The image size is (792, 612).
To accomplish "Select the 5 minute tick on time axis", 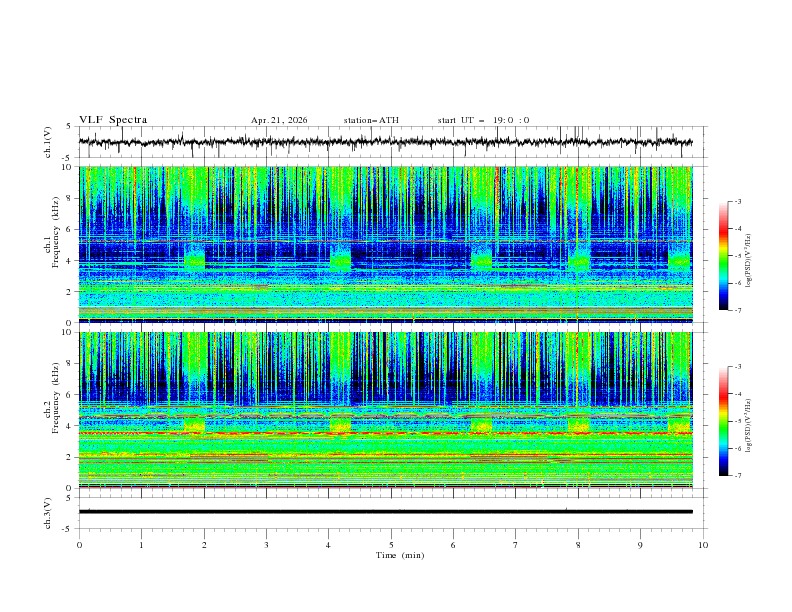I will coord(391,545).
